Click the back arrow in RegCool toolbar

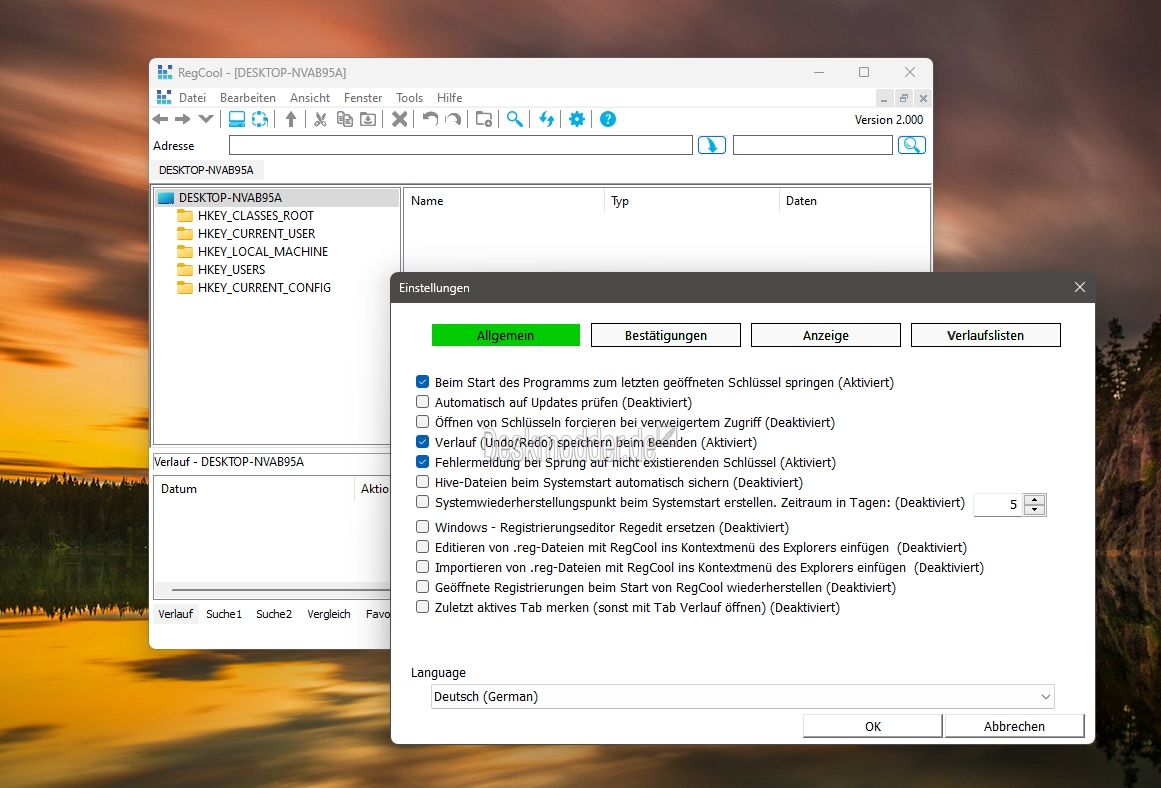click(160, 119)
